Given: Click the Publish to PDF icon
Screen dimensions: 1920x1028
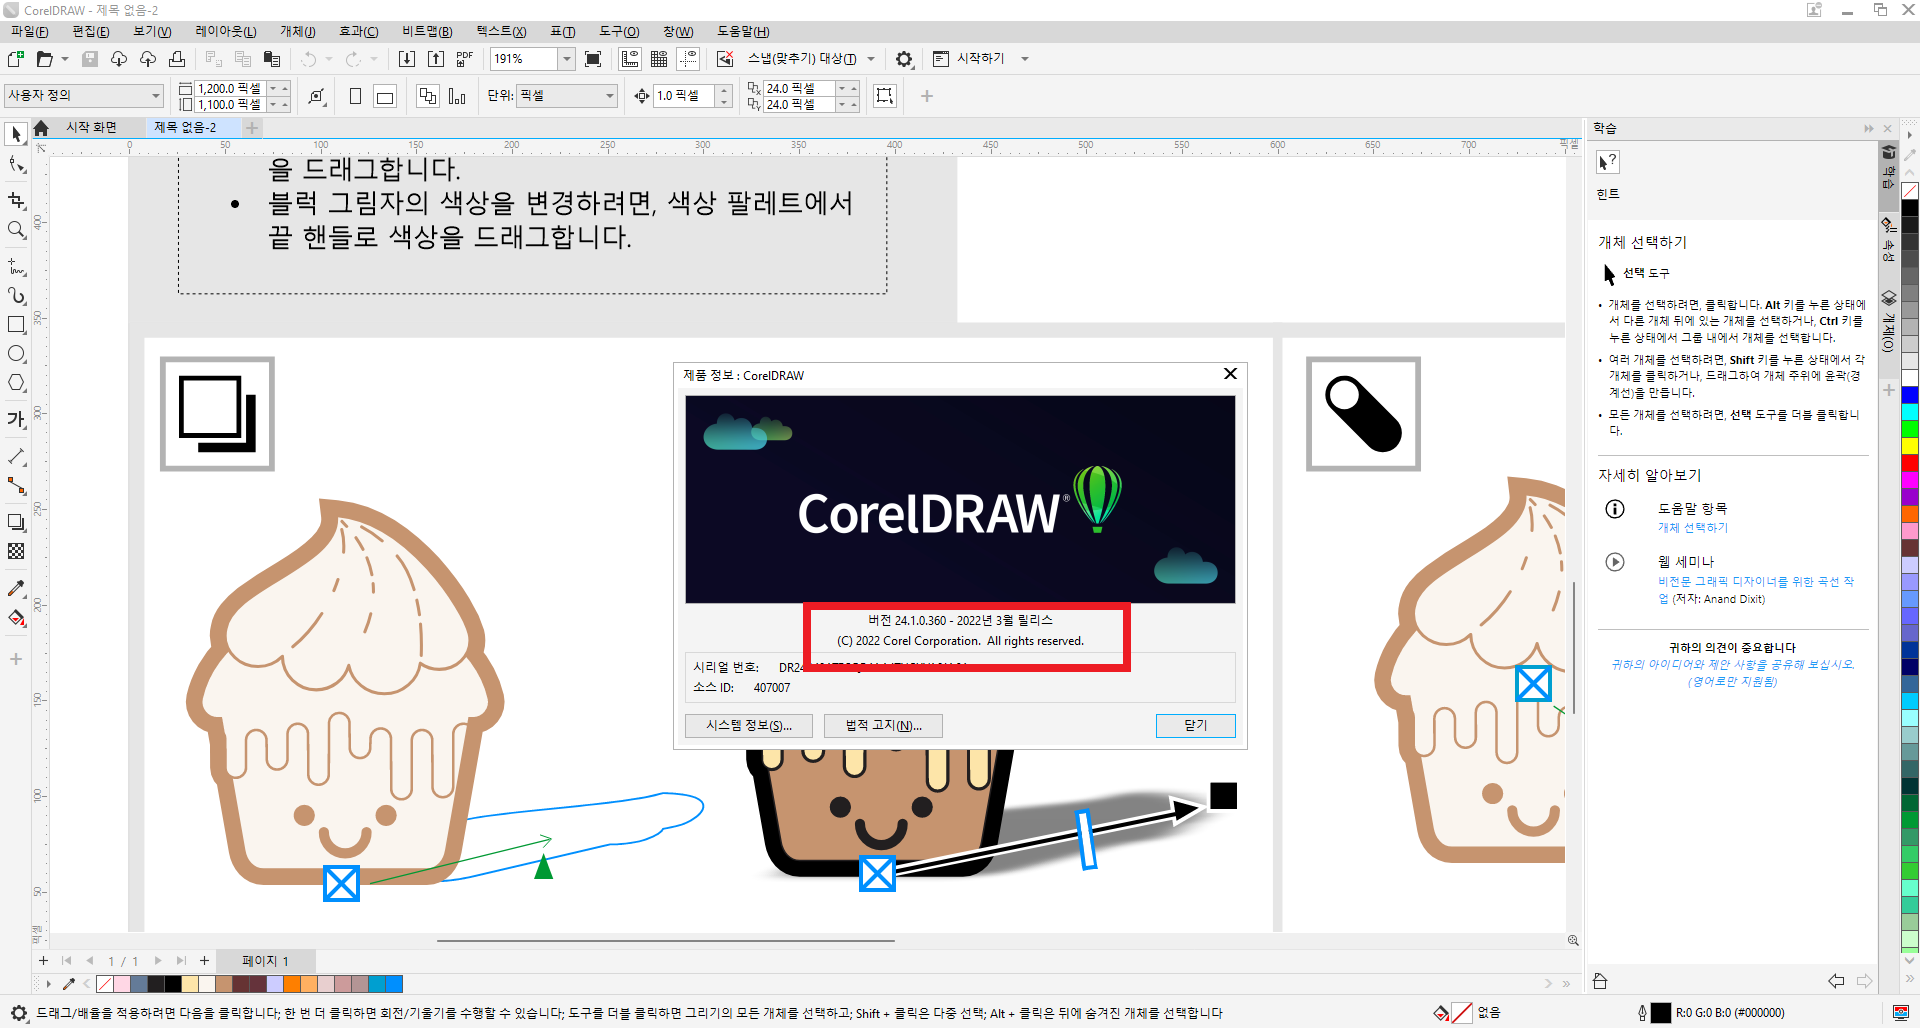Looking at the screenshot, I should pos(465,59).
